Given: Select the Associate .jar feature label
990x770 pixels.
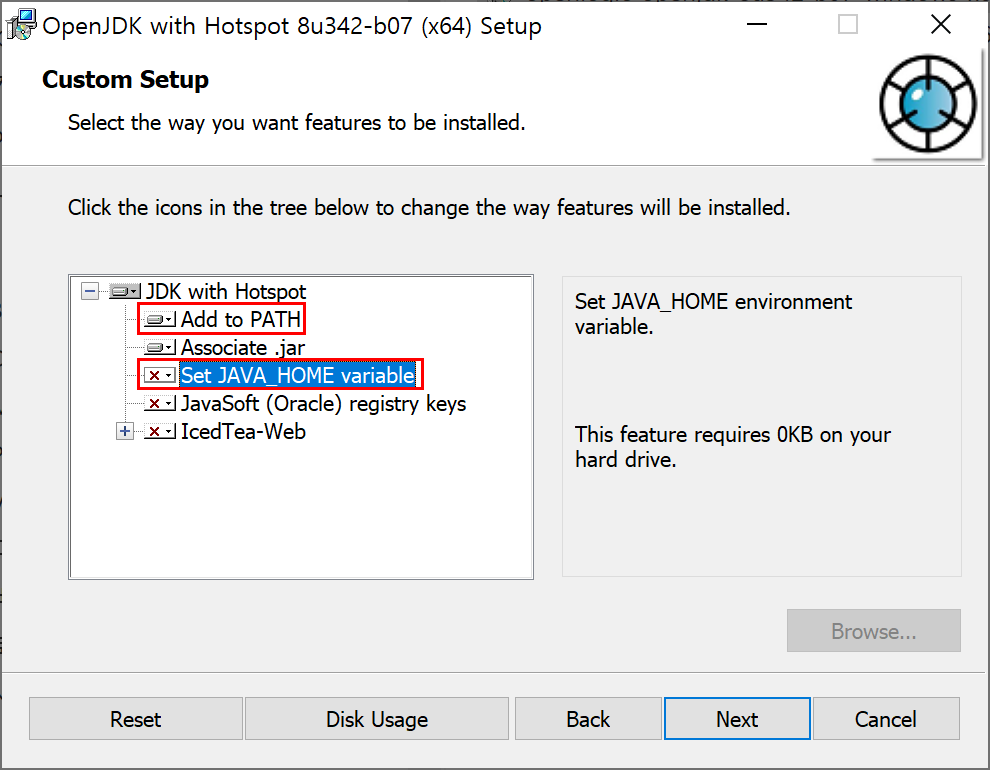Looking at the screenshot, I should [243, 348].
